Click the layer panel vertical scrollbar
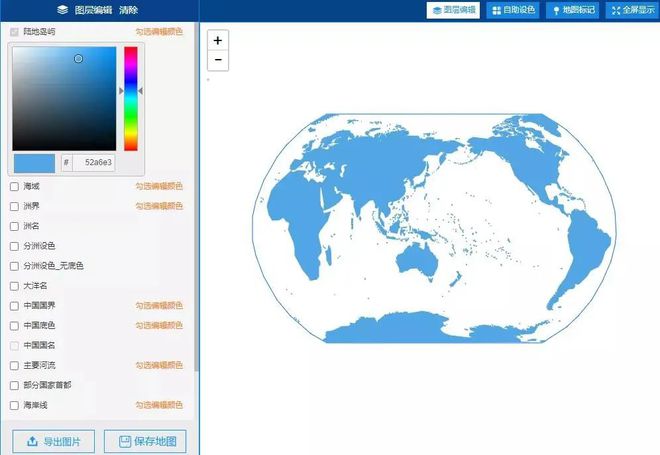This screenshot has width=660, height=455. (x=196, y=198)
